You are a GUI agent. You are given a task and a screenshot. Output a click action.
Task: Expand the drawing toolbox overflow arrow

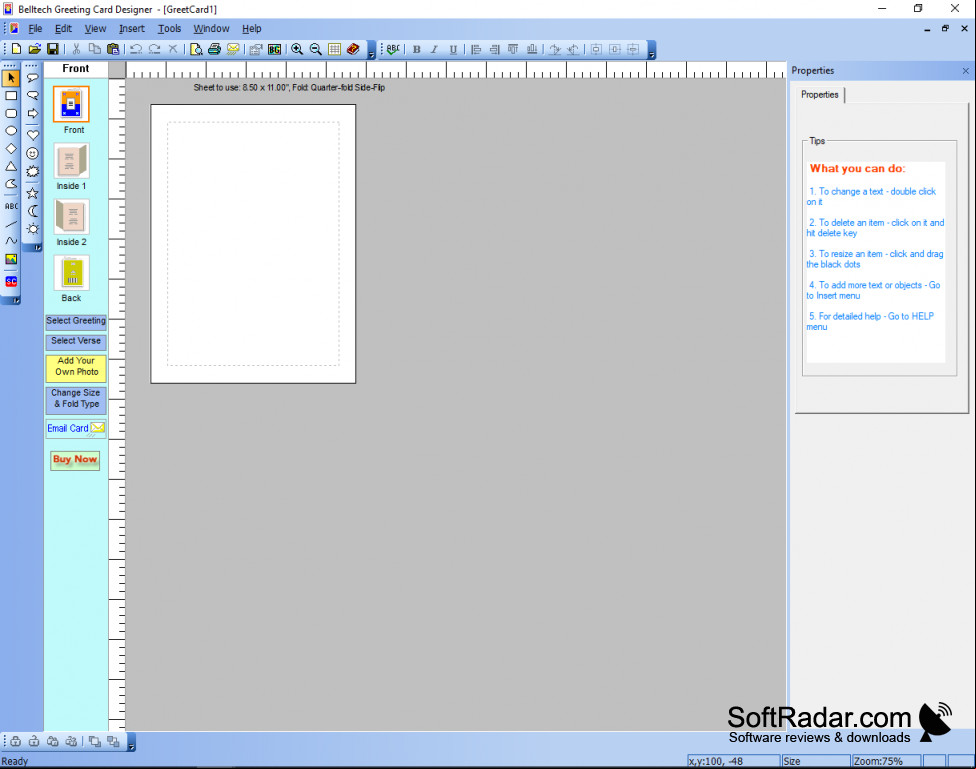point(16,301)
